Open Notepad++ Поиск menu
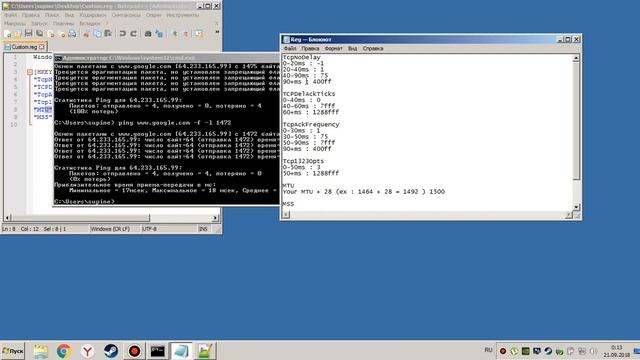 coord(52,15)
